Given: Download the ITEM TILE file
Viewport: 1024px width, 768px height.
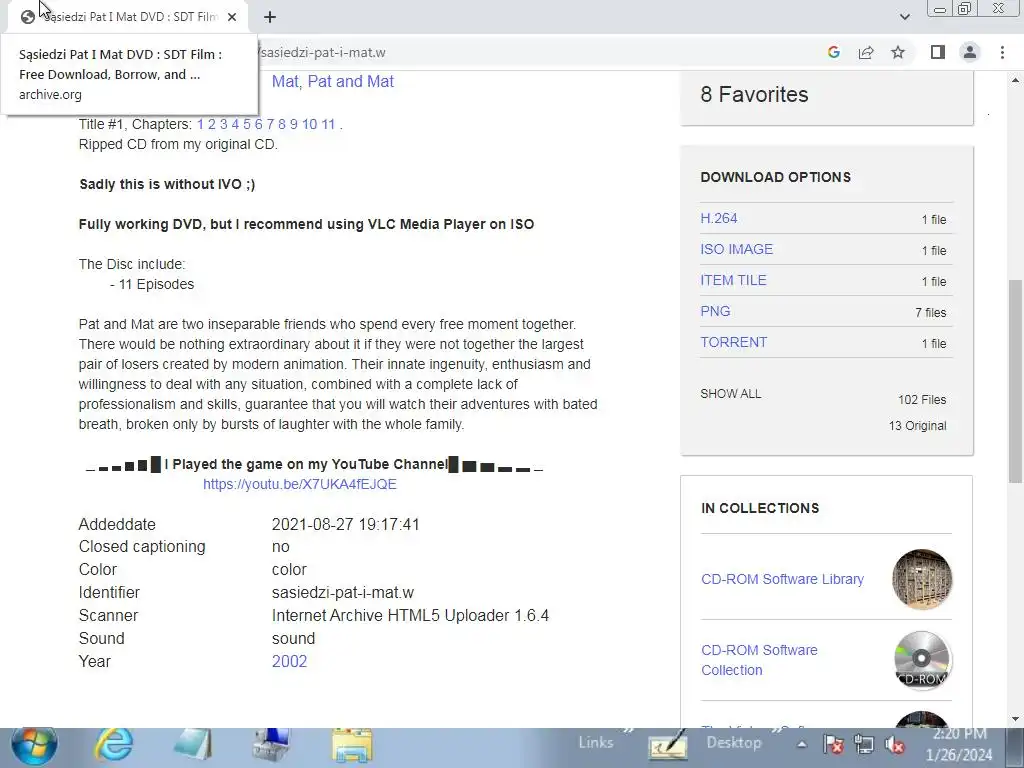Looking at the screenshot, I should pos(733,280).
